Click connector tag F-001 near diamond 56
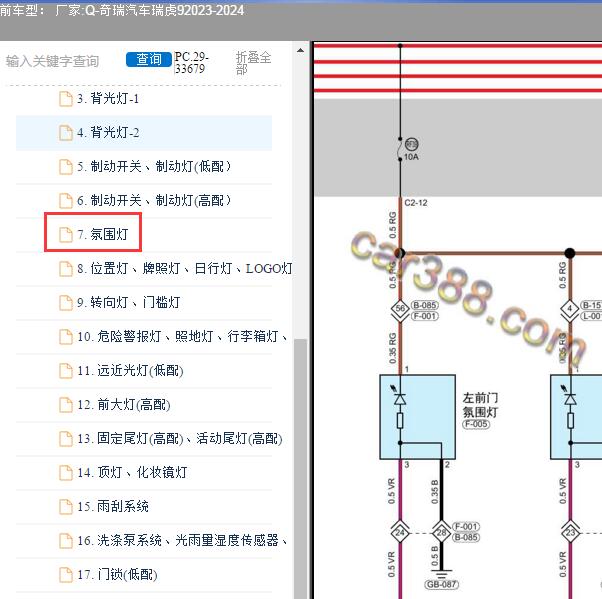Image resolution: width=602 pixels, height=599 pixels. coord(424,316)
